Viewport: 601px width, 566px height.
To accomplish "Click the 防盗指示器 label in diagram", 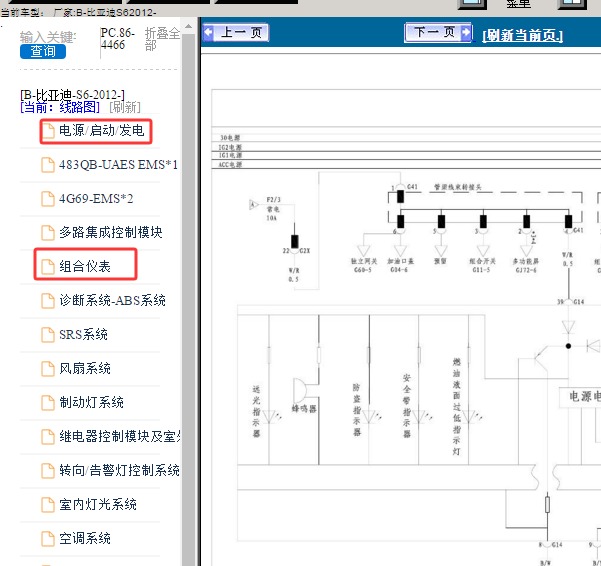I will pos(357,410).
